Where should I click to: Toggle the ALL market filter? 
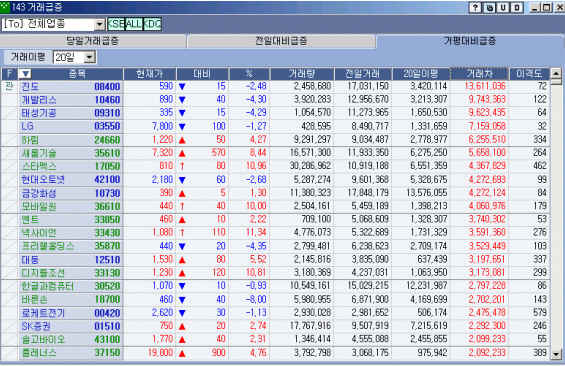point(134,24)
